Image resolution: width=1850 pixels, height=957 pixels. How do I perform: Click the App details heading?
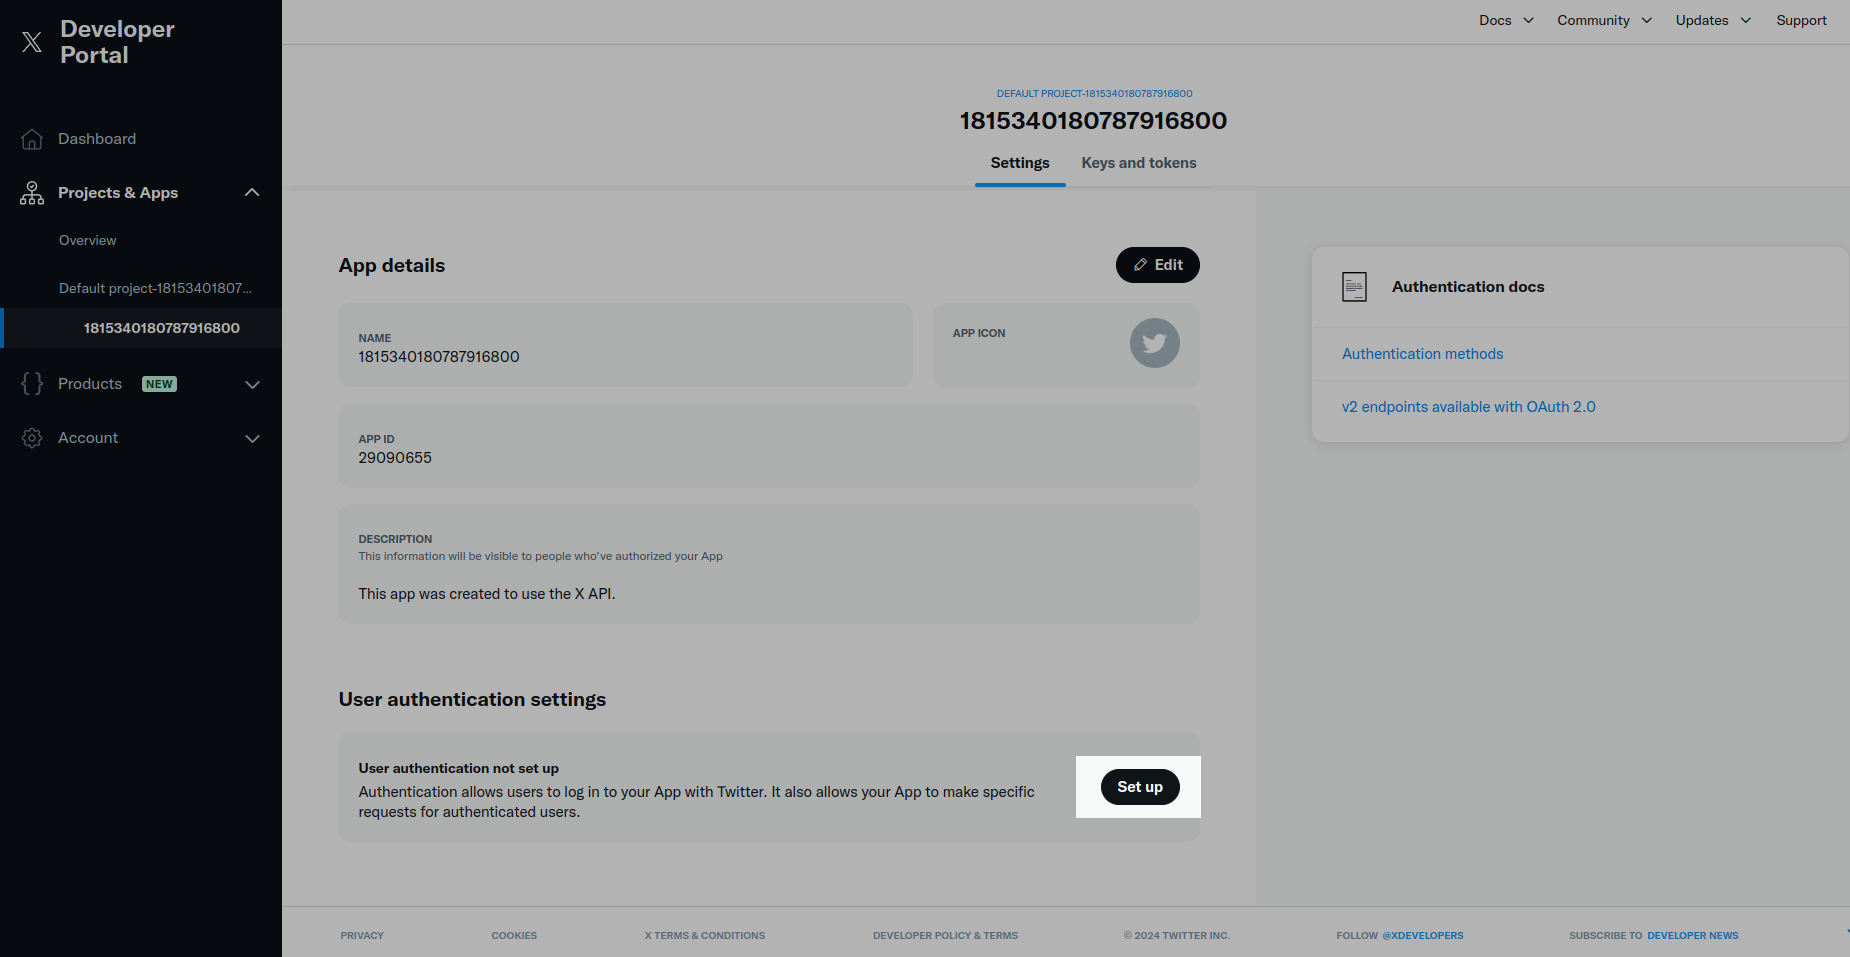click(392, 266)
